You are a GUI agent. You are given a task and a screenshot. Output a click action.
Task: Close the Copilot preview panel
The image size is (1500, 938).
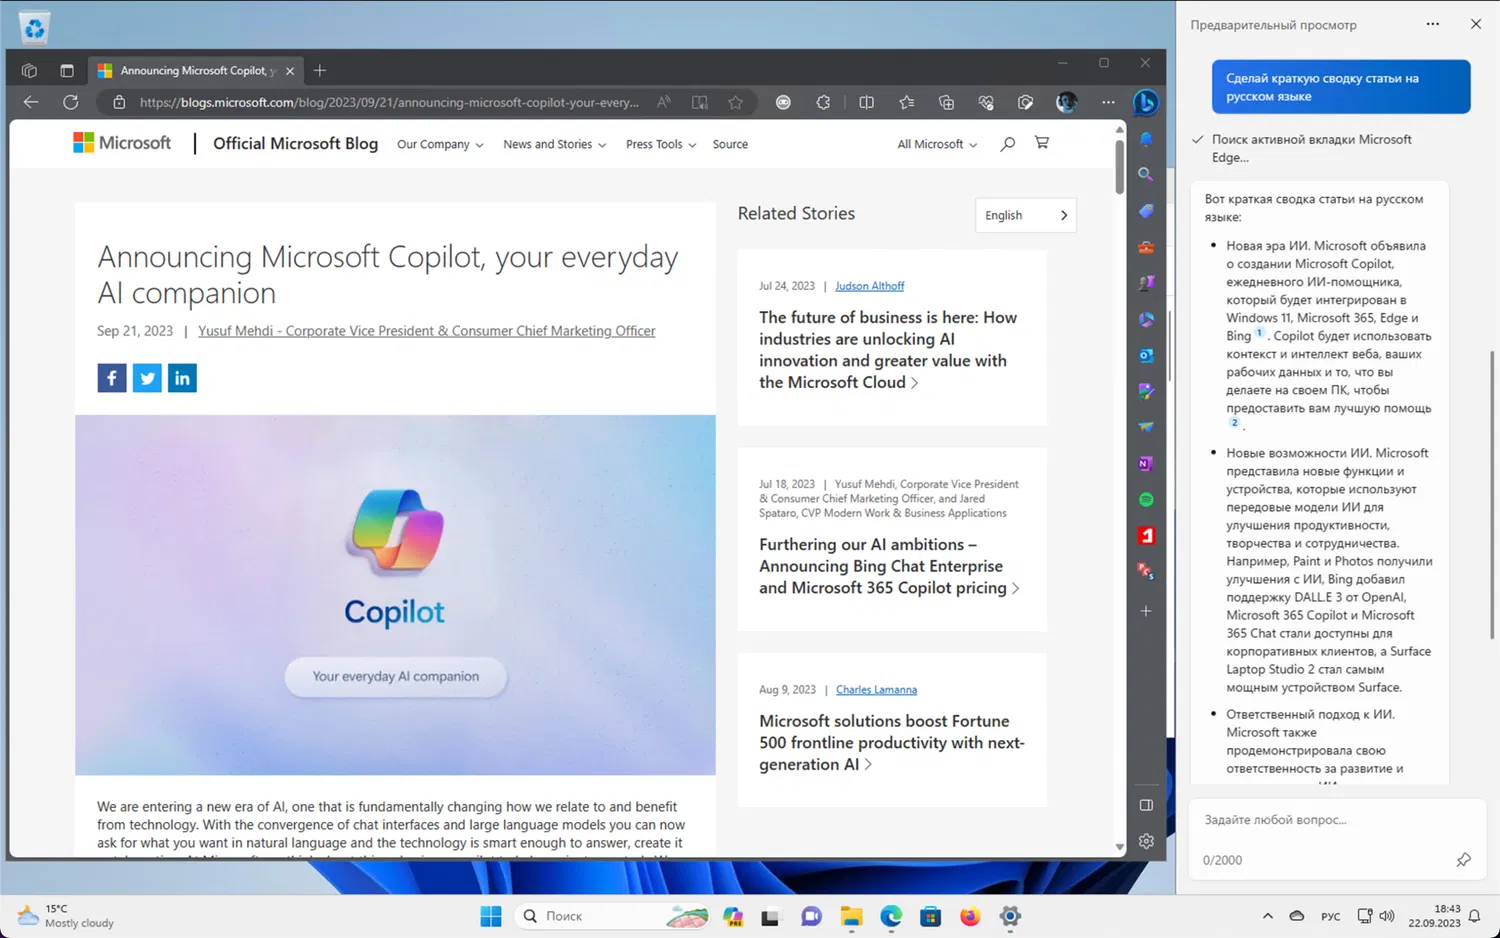pyautogui.click(x=1476, y=24)
